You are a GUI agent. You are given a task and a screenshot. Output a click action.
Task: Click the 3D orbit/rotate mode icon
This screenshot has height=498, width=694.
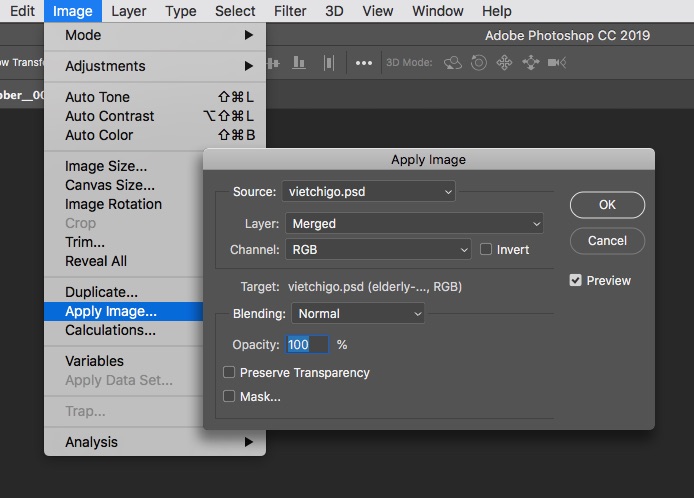[x=453, y=62]
